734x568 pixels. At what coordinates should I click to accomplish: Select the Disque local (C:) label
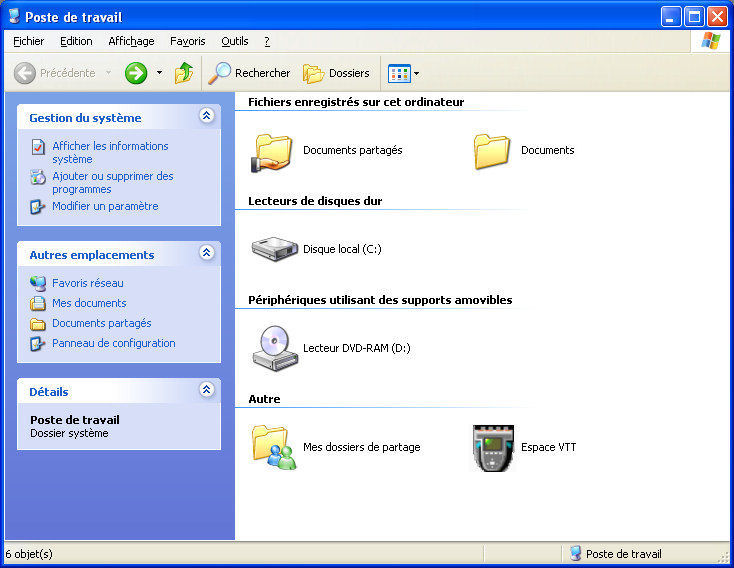(342, 249)
